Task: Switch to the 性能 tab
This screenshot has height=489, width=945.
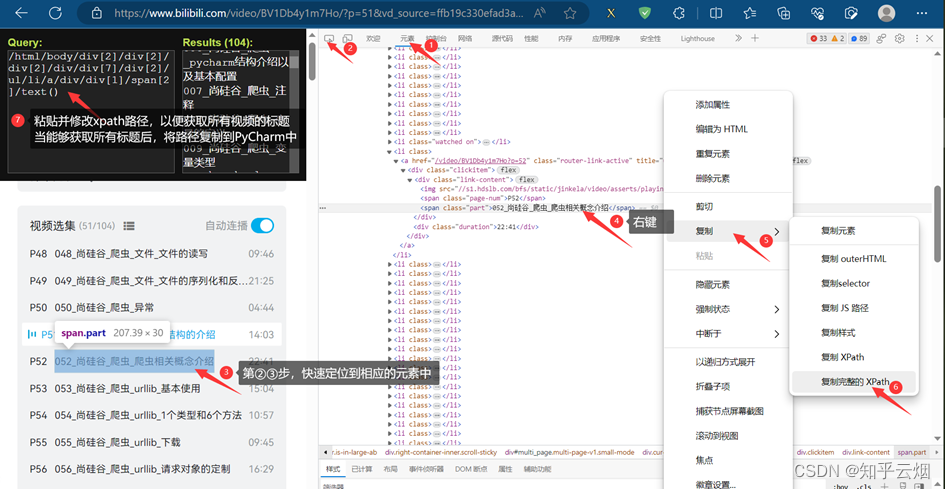Action: click(531, 38)
